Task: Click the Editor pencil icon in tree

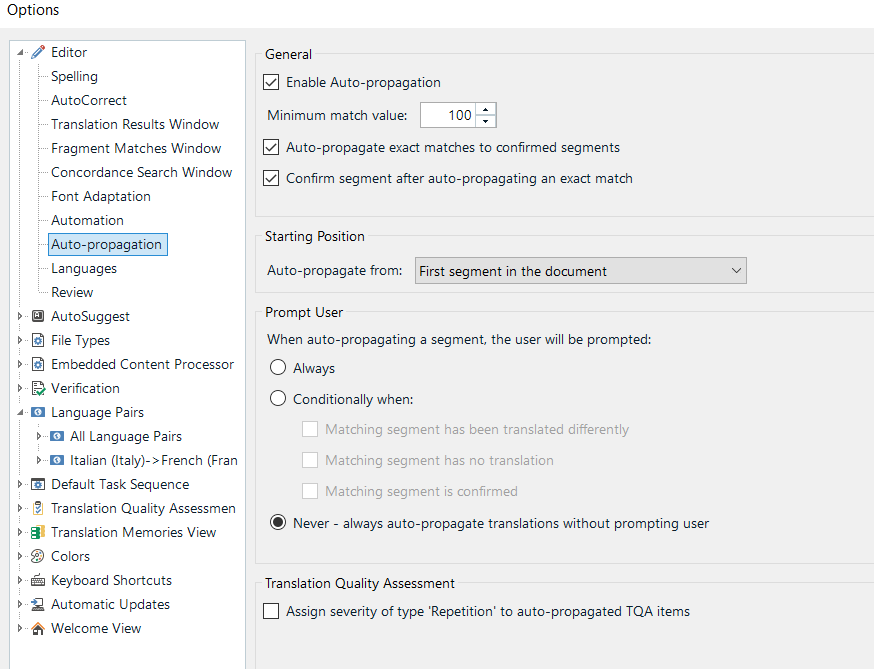Action: click(x=38, y=52)
